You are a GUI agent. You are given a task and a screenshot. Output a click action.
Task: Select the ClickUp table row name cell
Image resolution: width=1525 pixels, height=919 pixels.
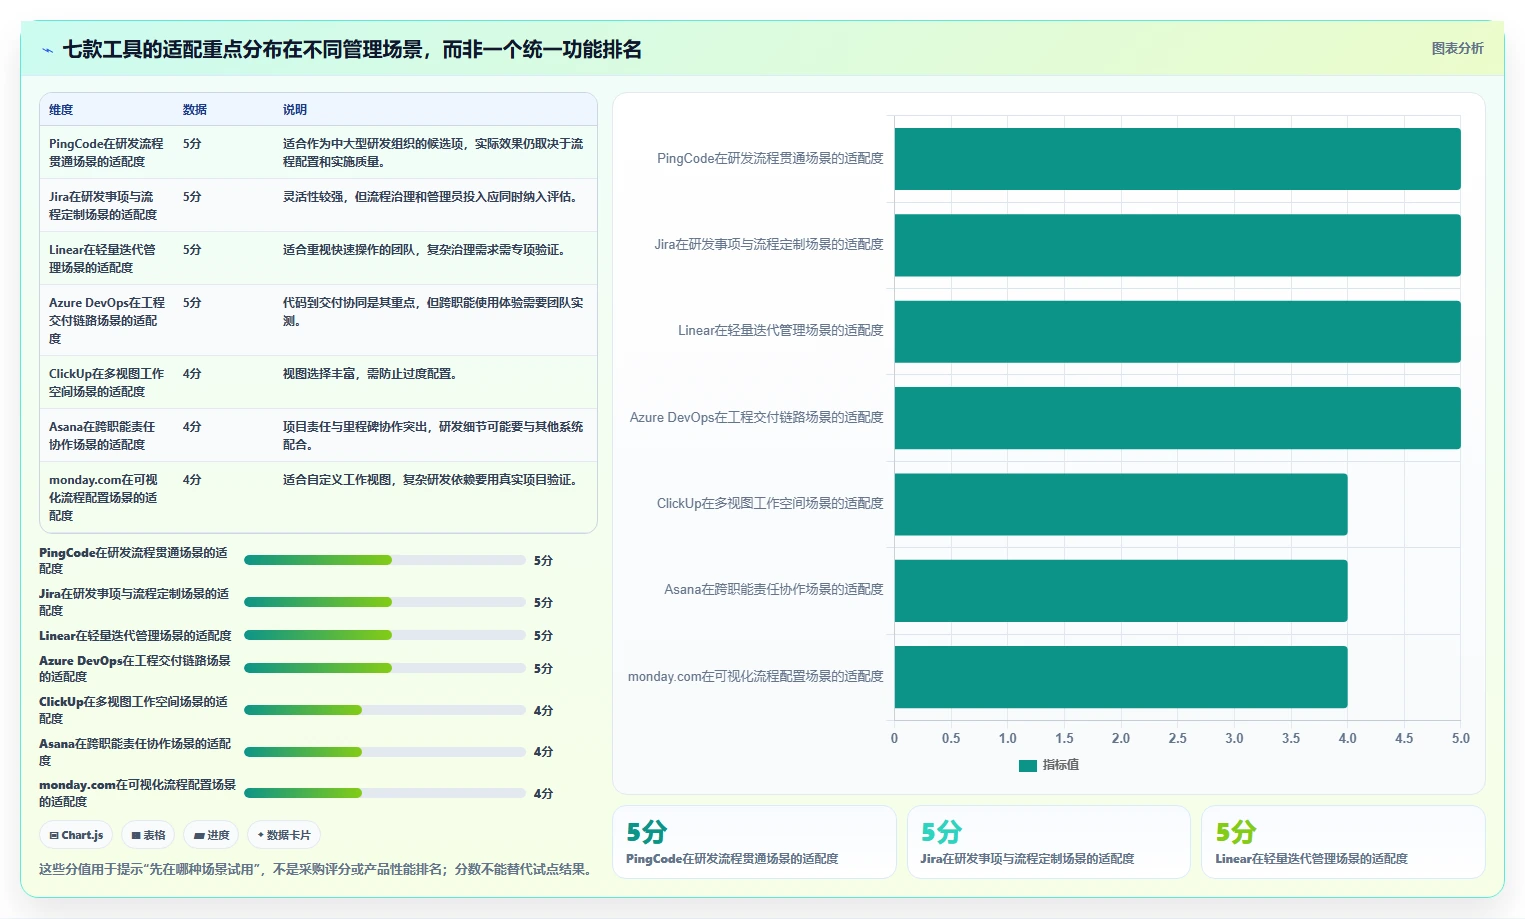107,382
